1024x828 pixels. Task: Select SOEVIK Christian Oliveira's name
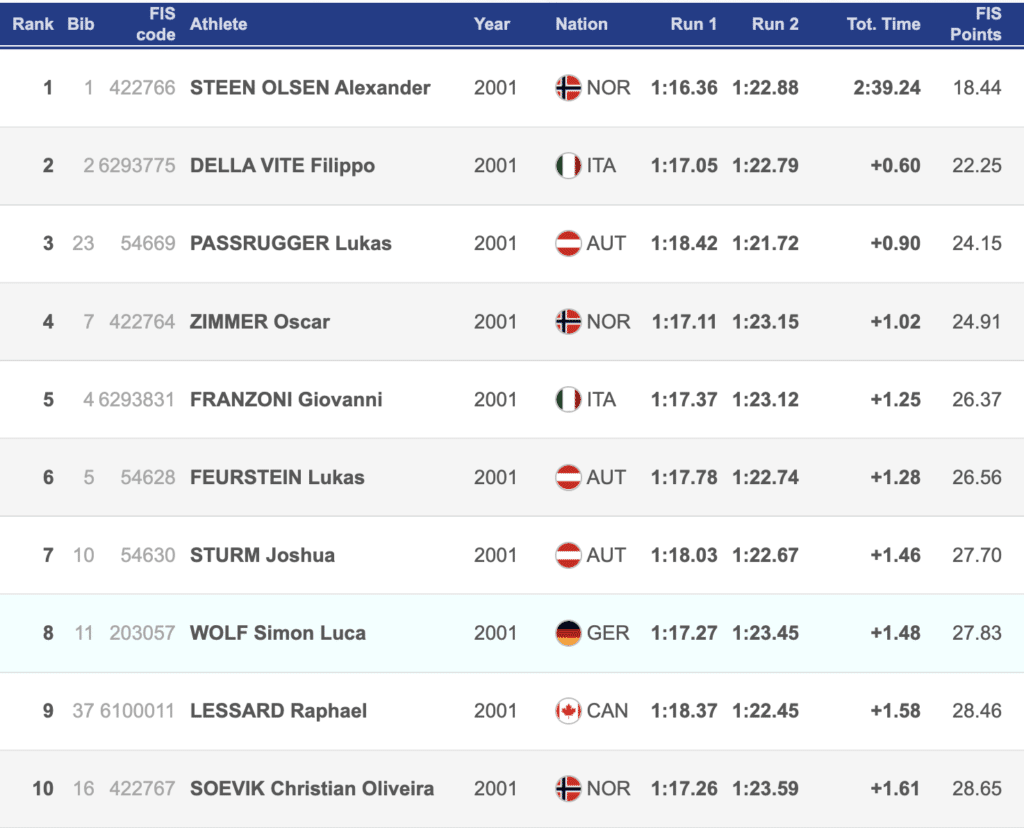point(312,788)
